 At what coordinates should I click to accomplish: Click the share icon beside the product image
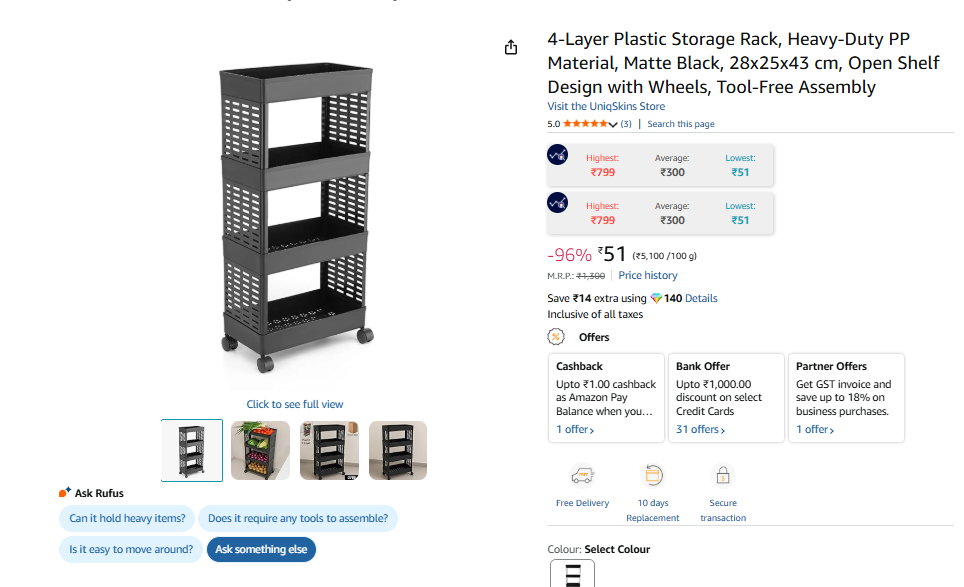[511, 47]
